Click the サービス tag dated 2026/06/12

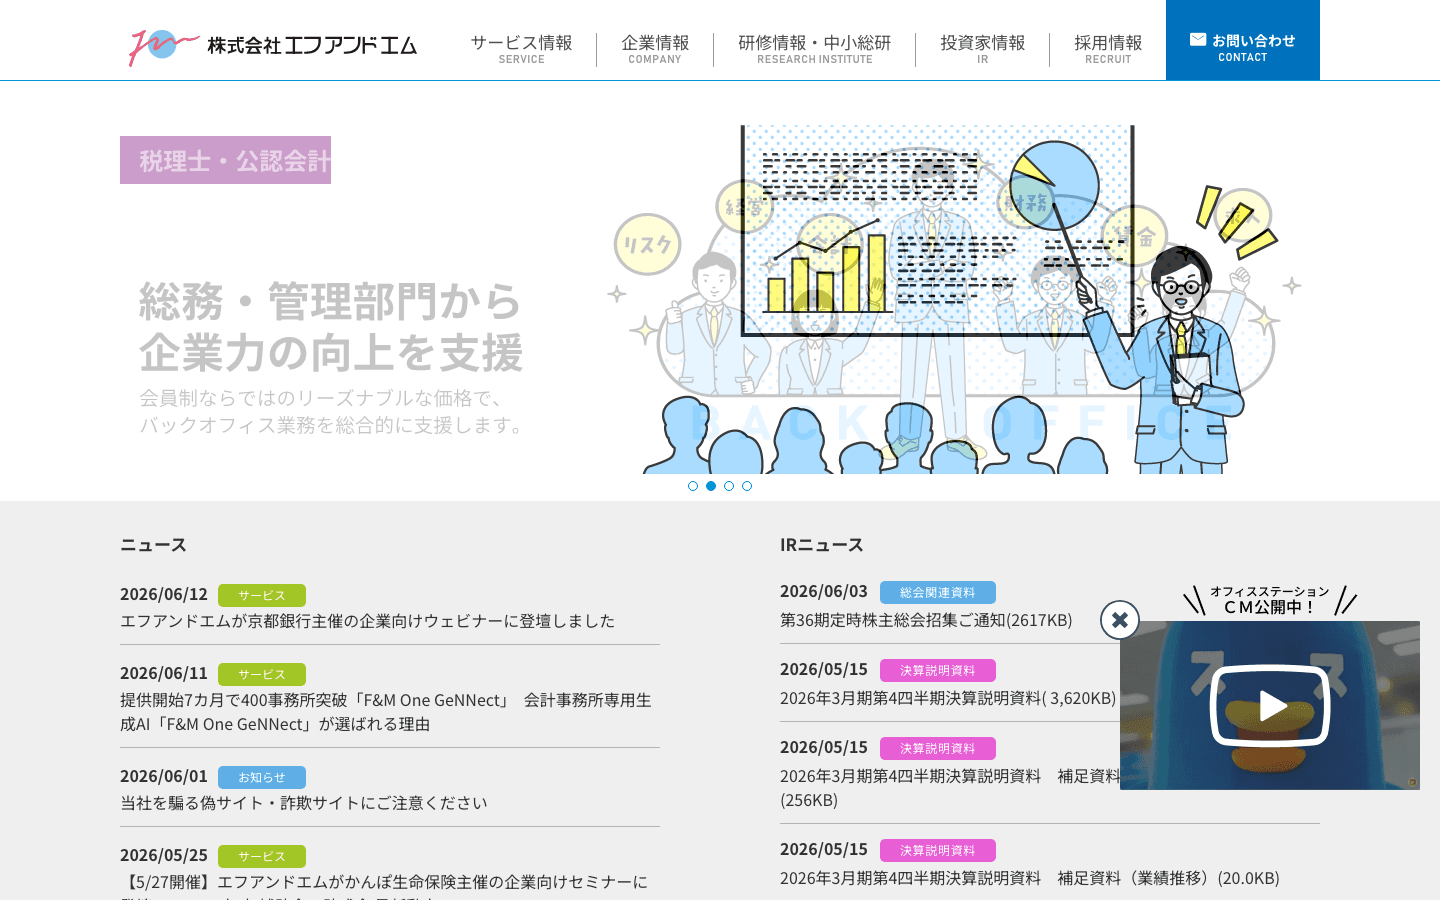pos(262,595)
